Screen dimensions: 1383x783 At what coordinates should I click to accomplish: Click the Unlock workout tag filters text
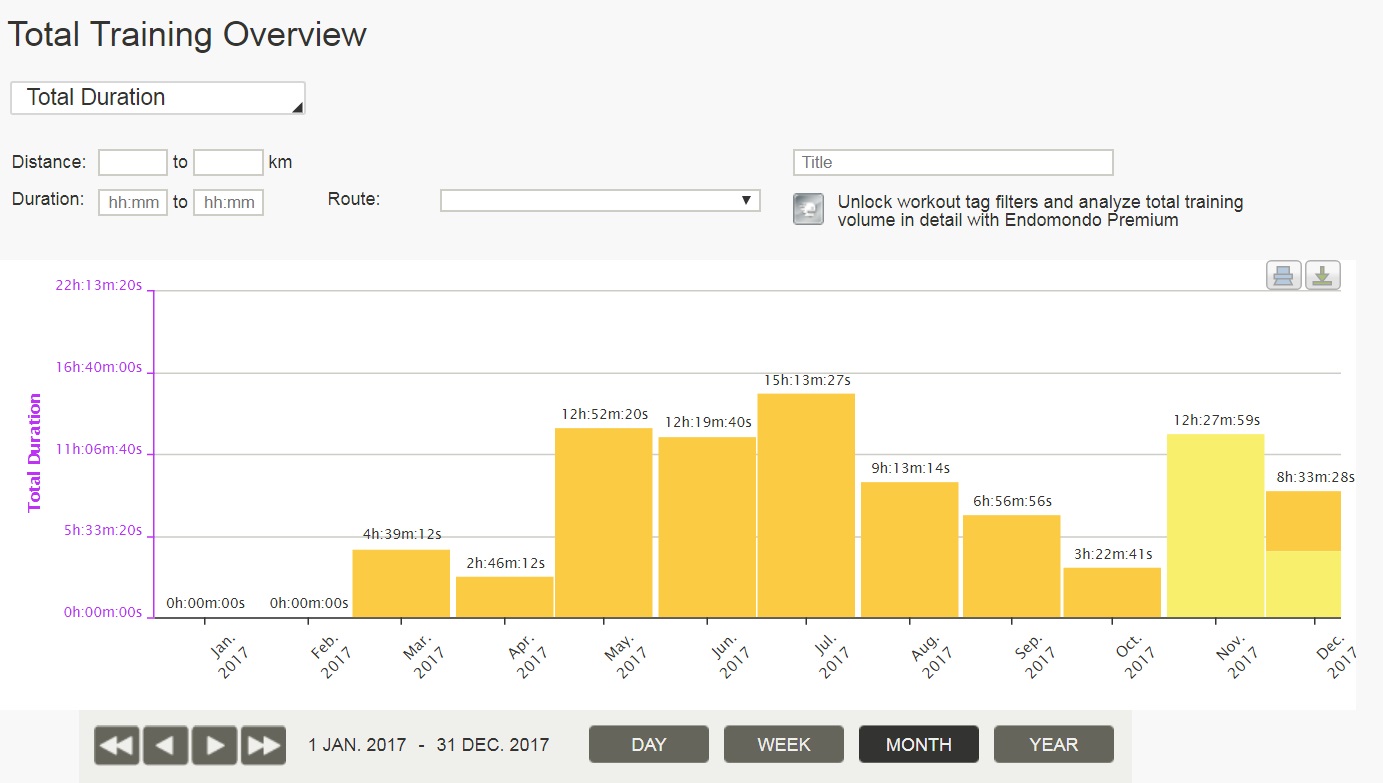(x=1040, y=211)
